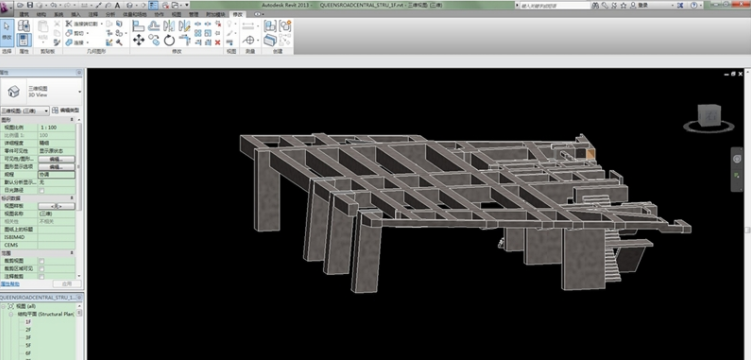Switch to the 结构 ribbon tab
Screen dimensions: 751x360
coord(42,14)
